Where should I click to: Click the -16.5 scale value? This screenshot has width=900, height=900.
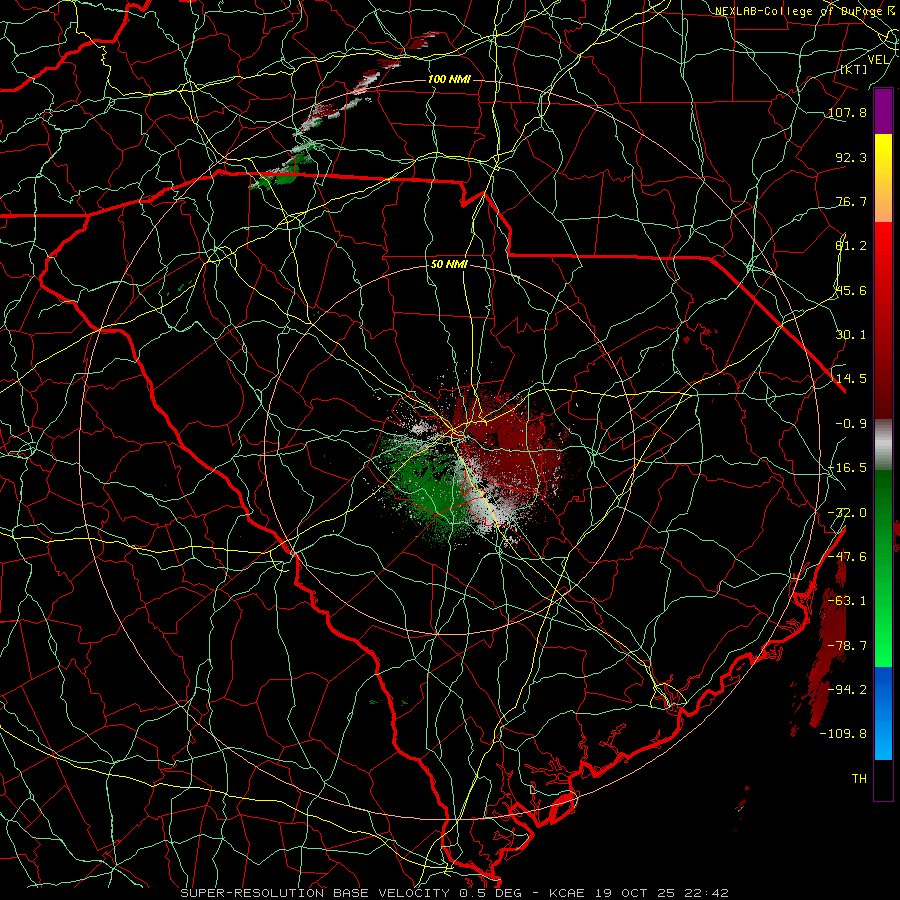point(847,468)
